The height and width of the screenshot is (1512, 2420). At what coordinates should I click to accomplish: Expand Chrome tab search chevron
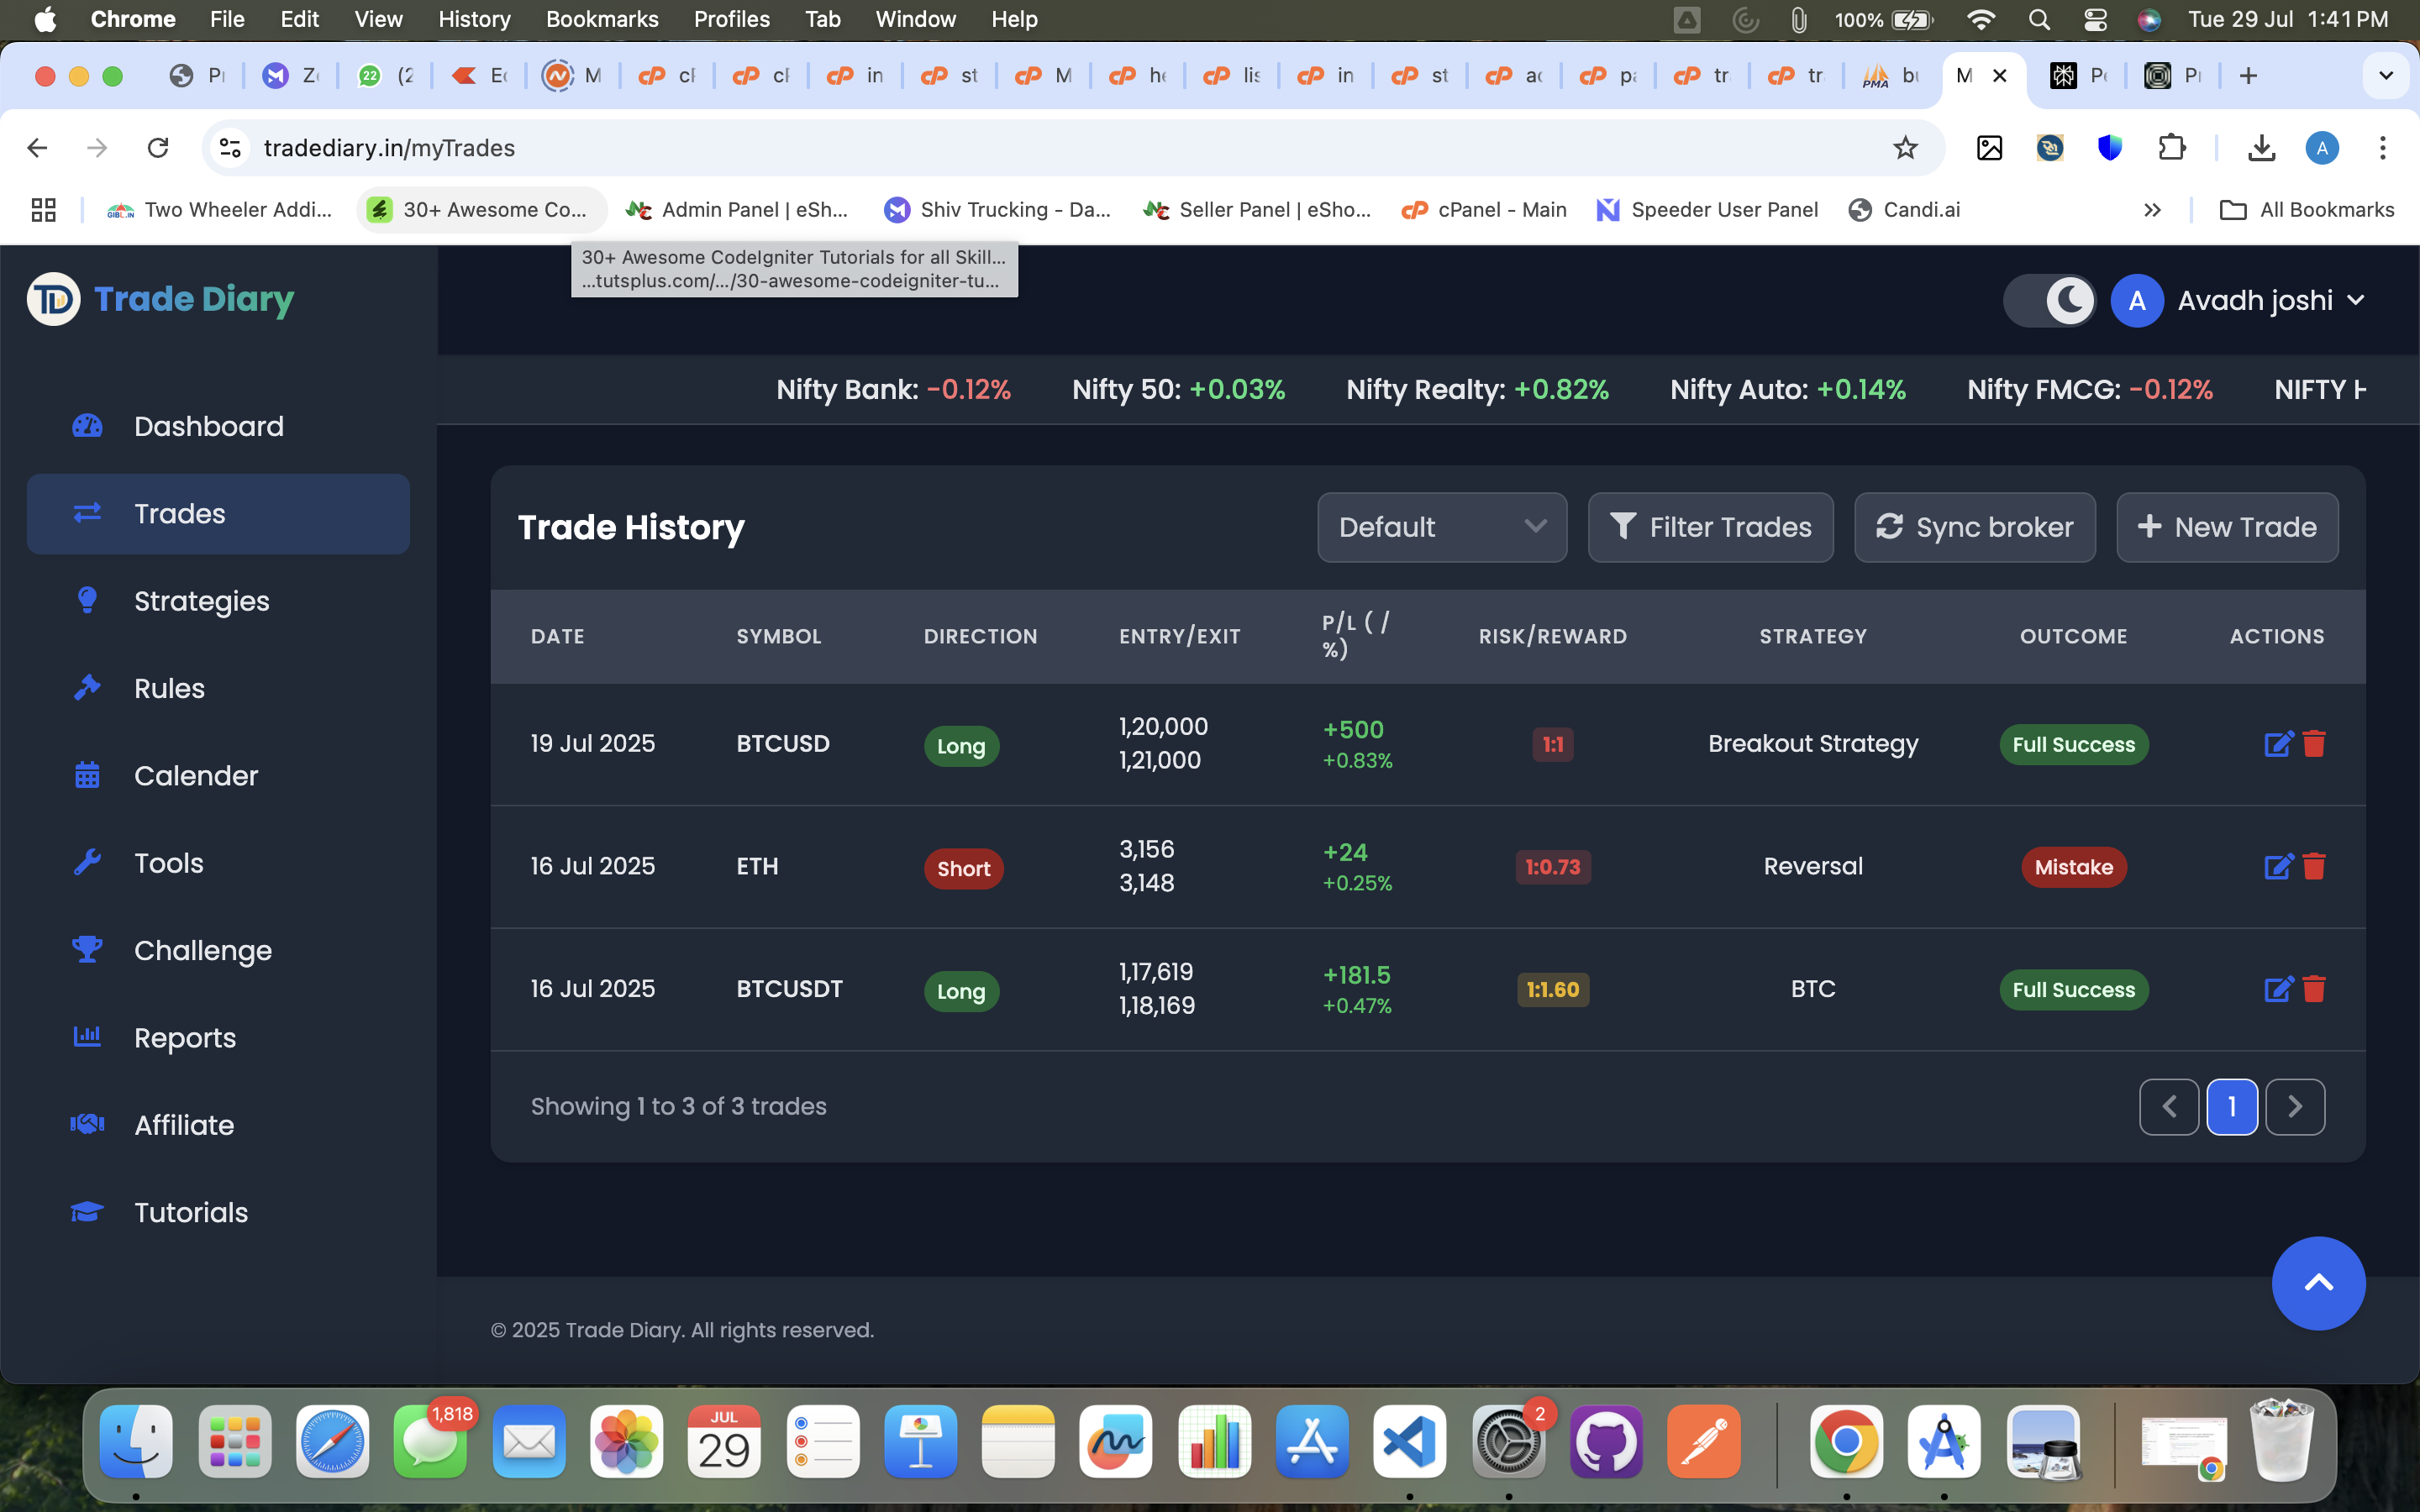[2385, 76]
